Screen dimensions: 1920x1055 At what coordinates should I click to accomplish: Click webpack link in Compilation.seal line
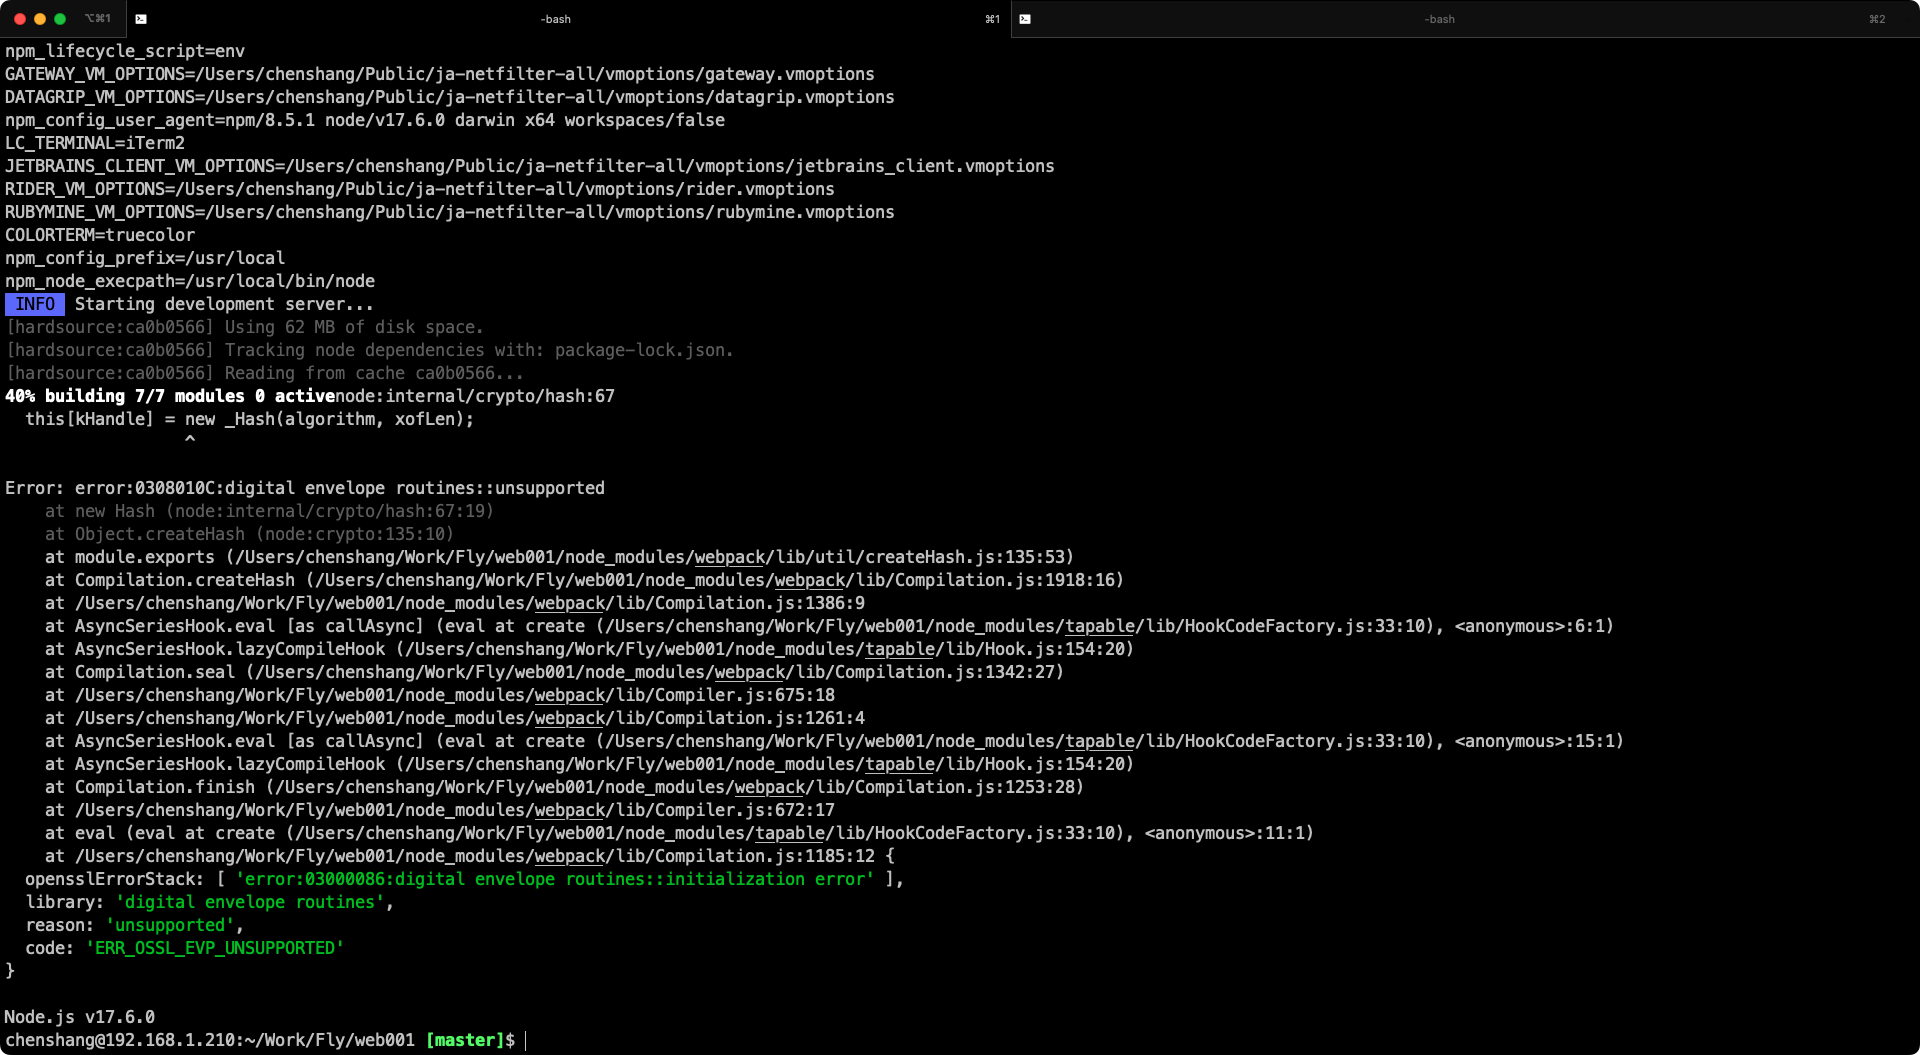749,672
